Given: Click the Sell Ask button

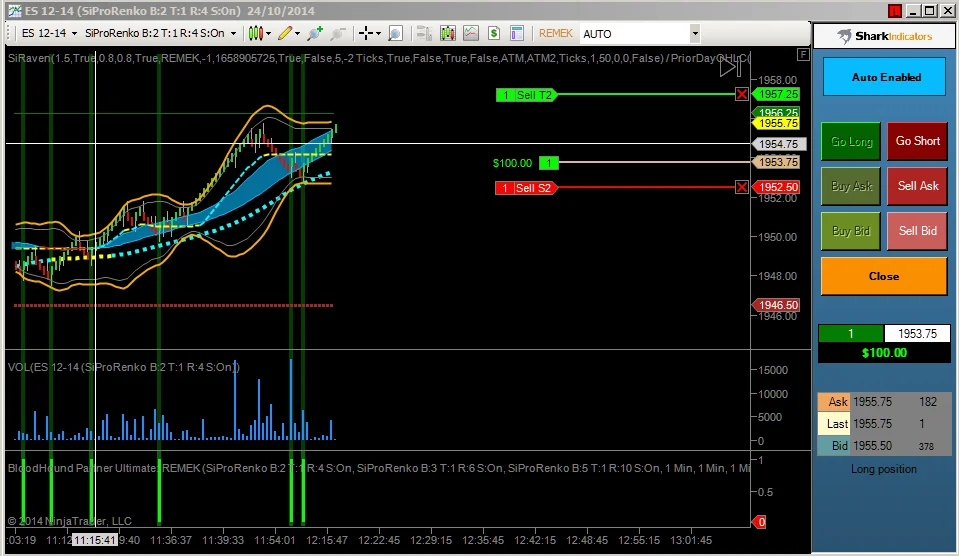Looking at the screenshot, I should 917,186.
